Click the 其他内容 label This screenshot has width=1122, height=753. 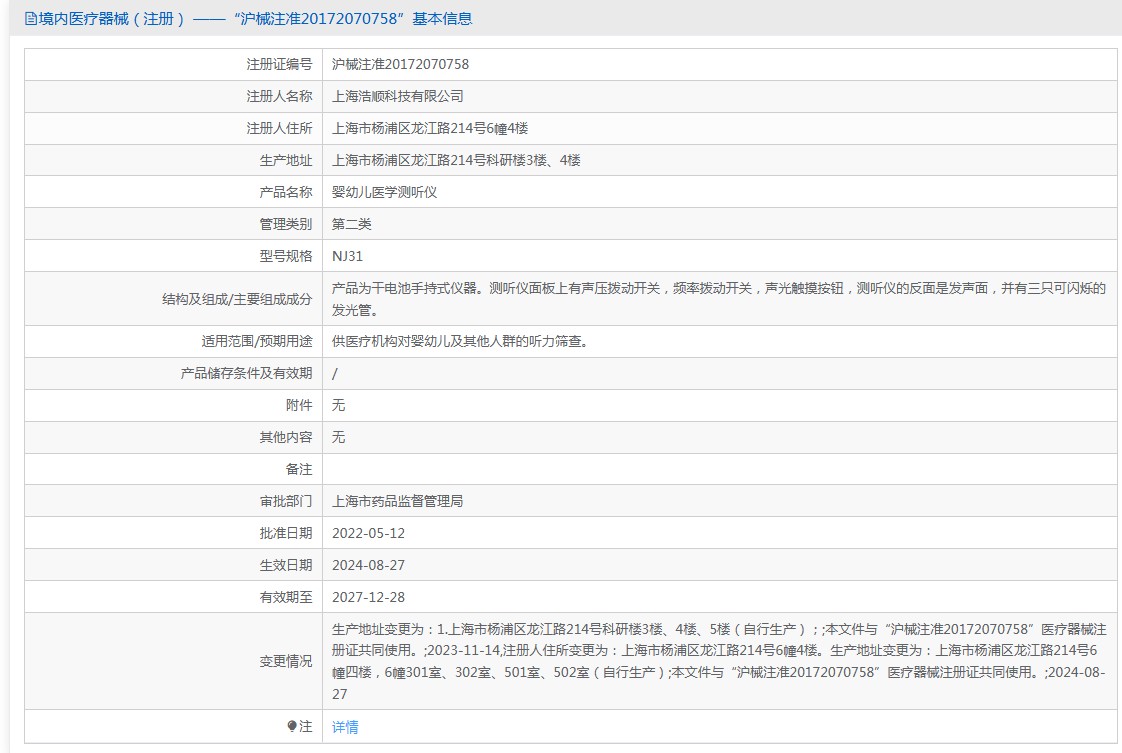[286, 437]
